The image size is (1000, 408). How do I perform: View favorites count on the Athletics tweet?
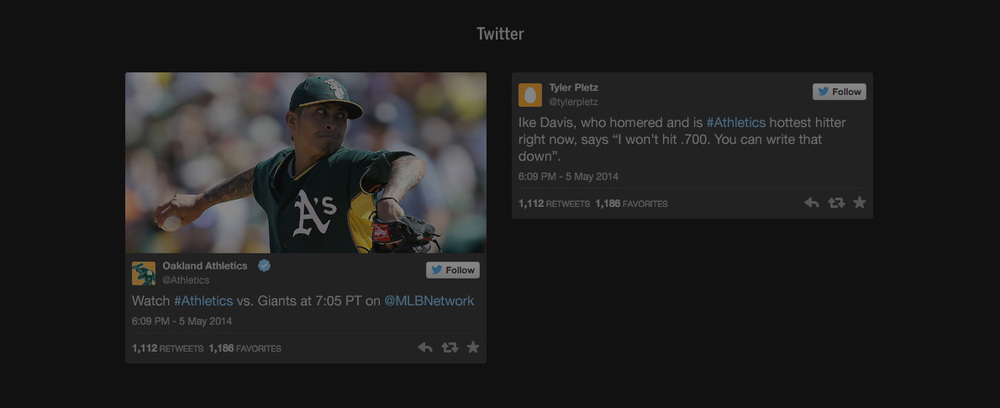click(245, 349)
